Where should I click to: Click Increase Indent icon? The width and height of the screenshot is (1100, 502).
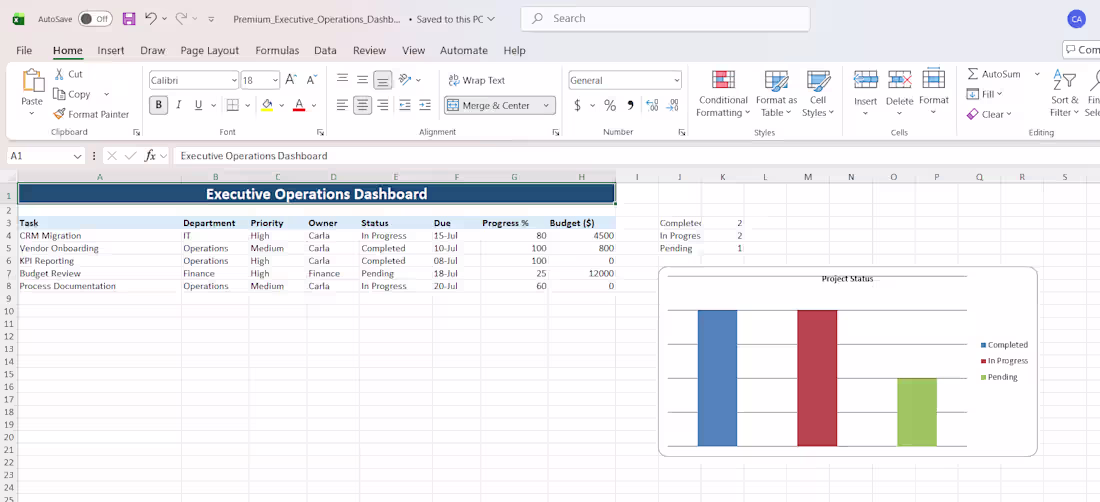coord(424,105)
